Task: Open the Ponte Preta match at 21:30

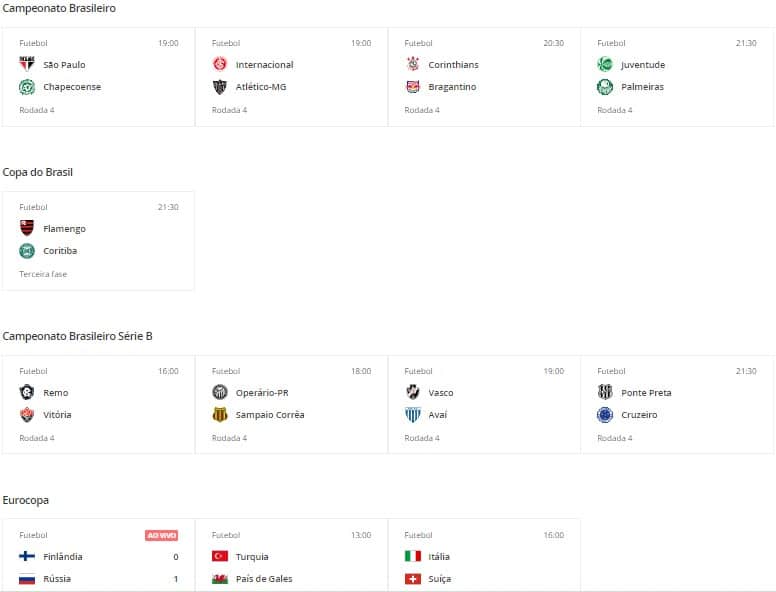Action: coord(677,405)
